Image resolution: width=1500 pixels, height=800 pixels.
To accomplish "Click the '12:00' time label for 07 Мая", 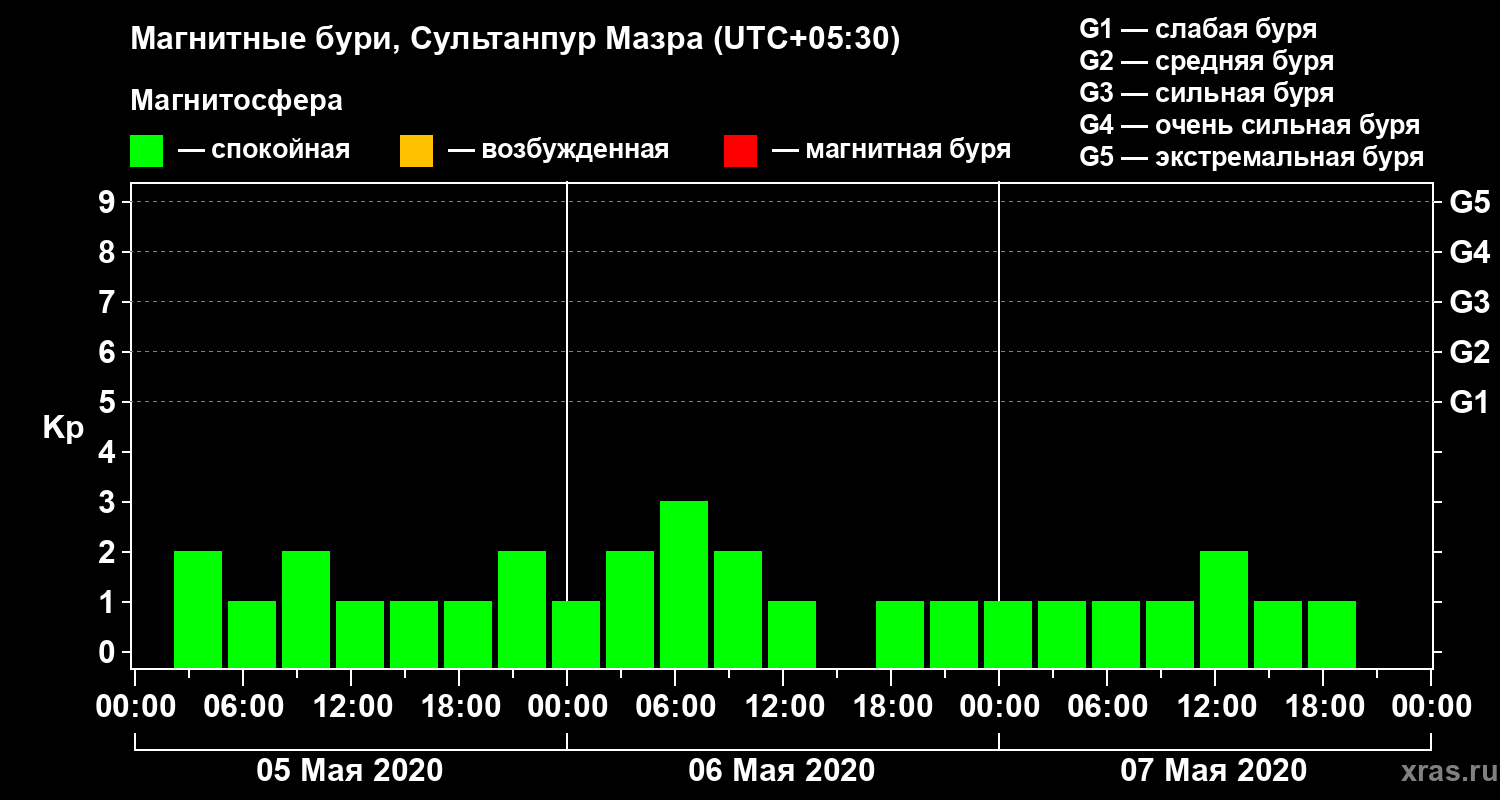I will 1215,707.
